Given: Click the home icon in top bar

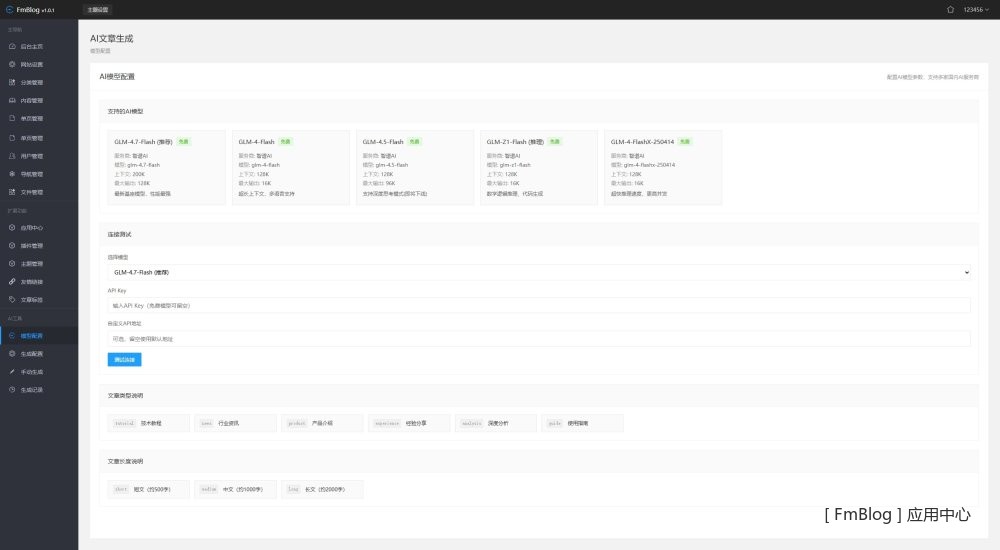Looking at the screenshot, I should (x=950, y=9).
